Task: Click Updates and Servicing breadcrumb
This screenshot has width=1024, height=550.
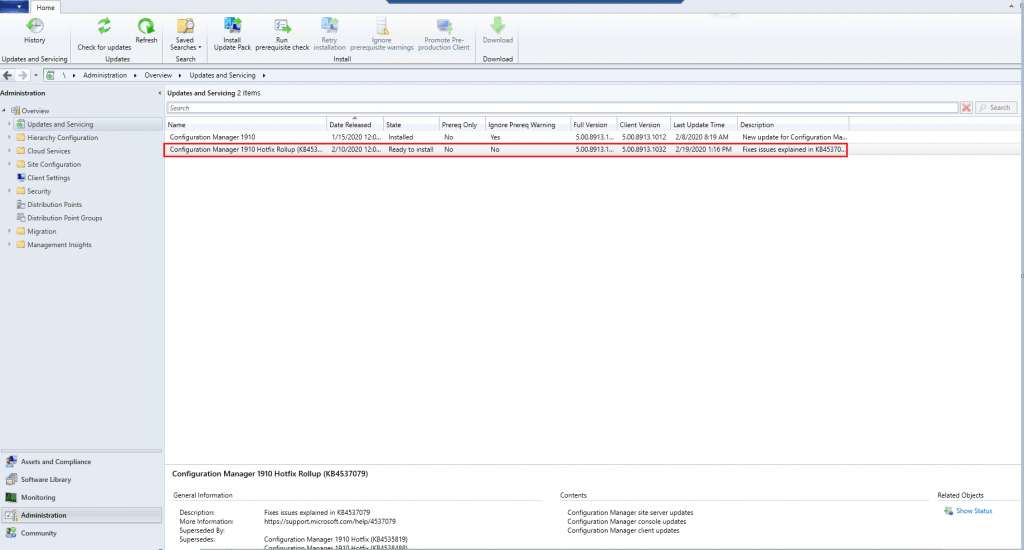Action: pos(222,75)
